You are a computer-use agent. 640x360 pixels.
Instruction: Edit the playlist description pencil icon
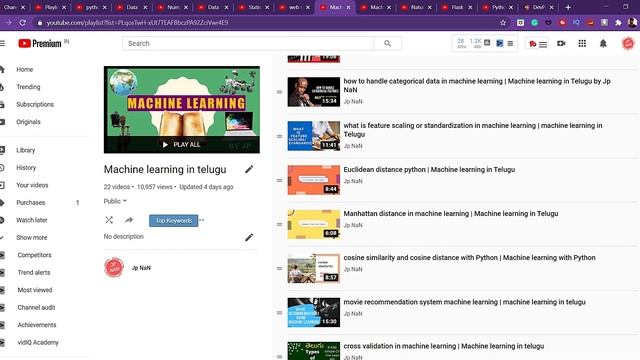tap(249, 237)
